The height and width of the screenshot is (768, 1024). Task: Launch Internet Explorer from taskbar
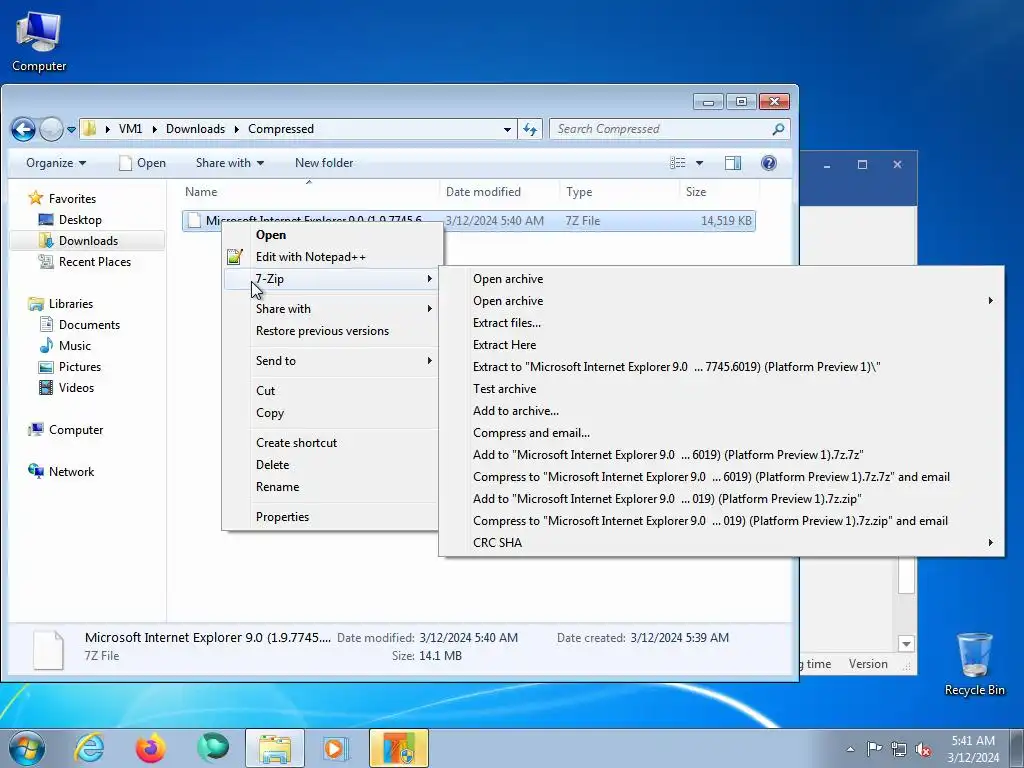tap(89, 748)
